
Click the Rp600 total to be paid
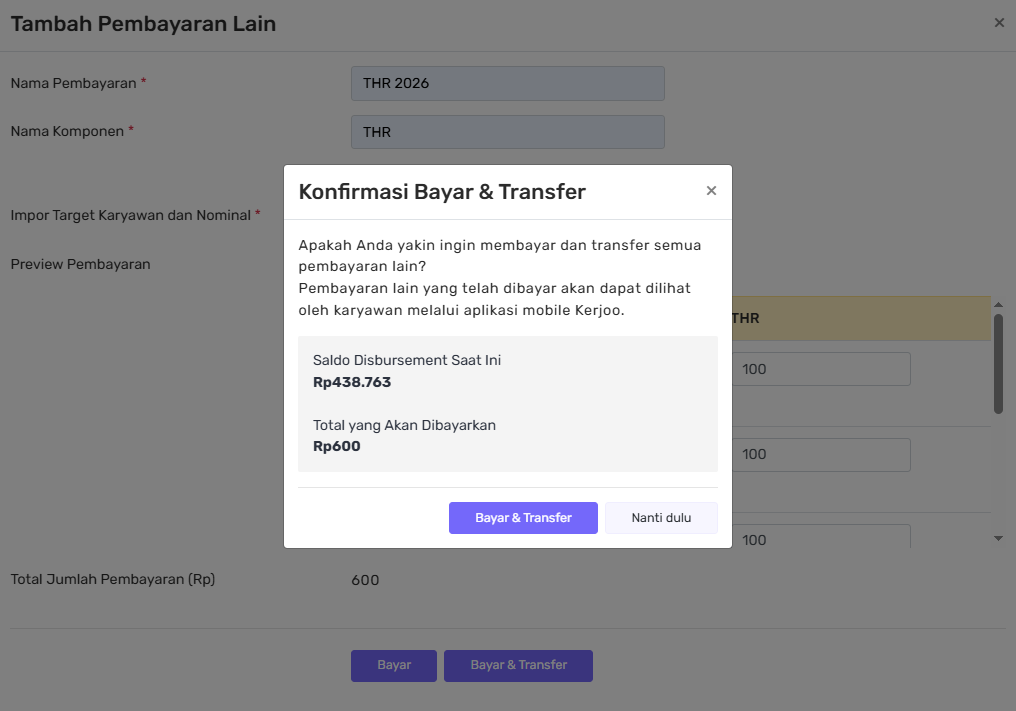337,446
